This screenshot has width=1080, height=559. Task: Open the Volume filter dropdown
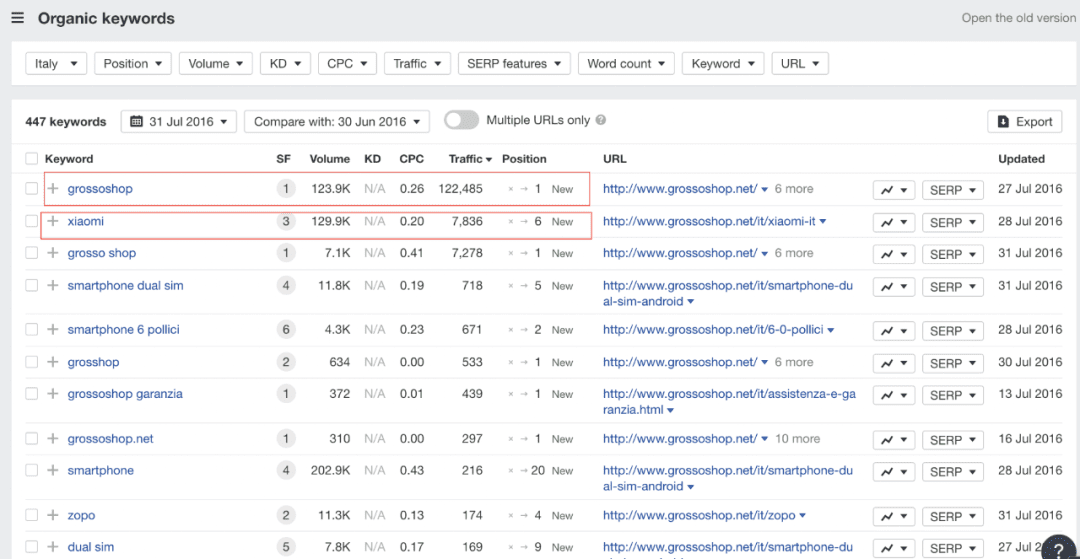[216, 63]
